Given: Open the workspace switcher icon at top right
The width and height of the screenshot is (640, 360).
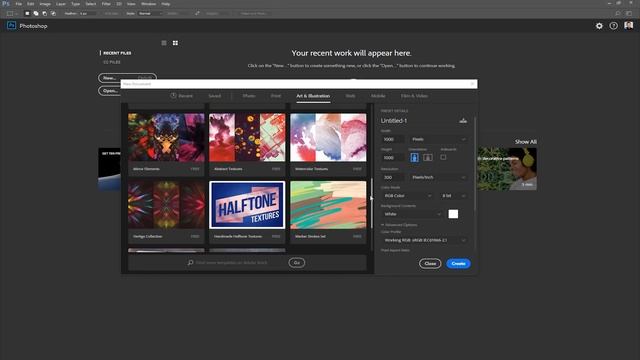Looking at the screenshot, I should click(629, 13).
